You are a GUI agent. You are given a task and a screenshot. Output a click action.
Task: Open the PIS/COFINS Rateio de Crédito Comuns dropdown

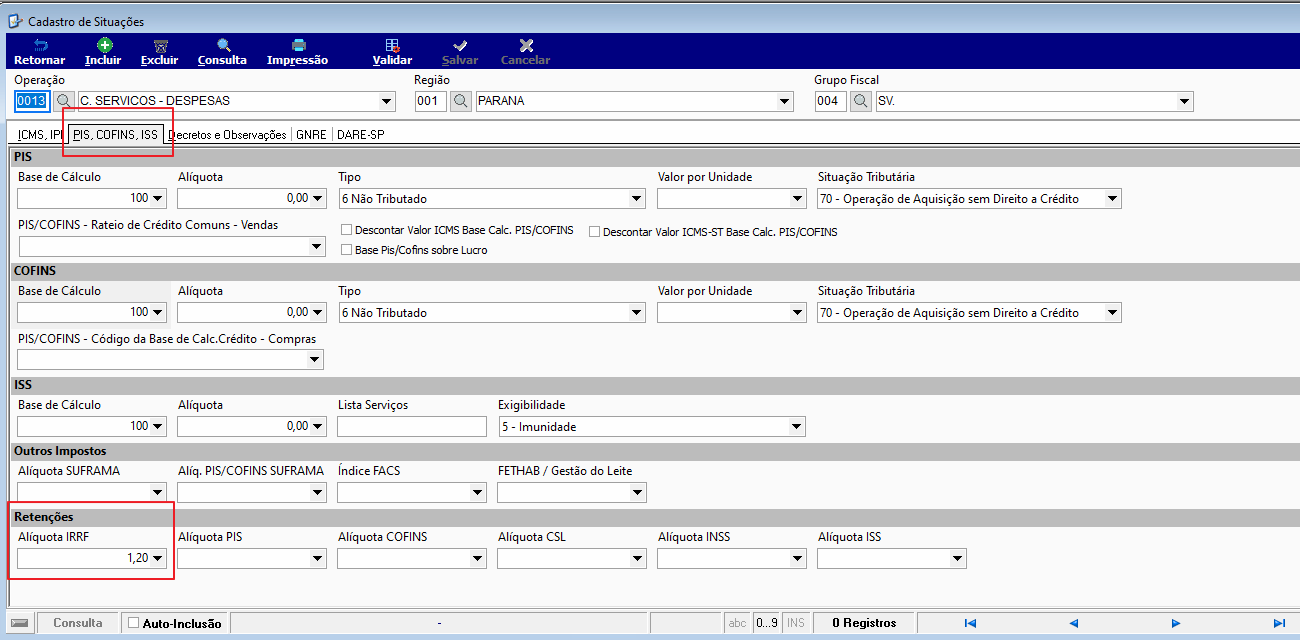click(x=317, y=246)
